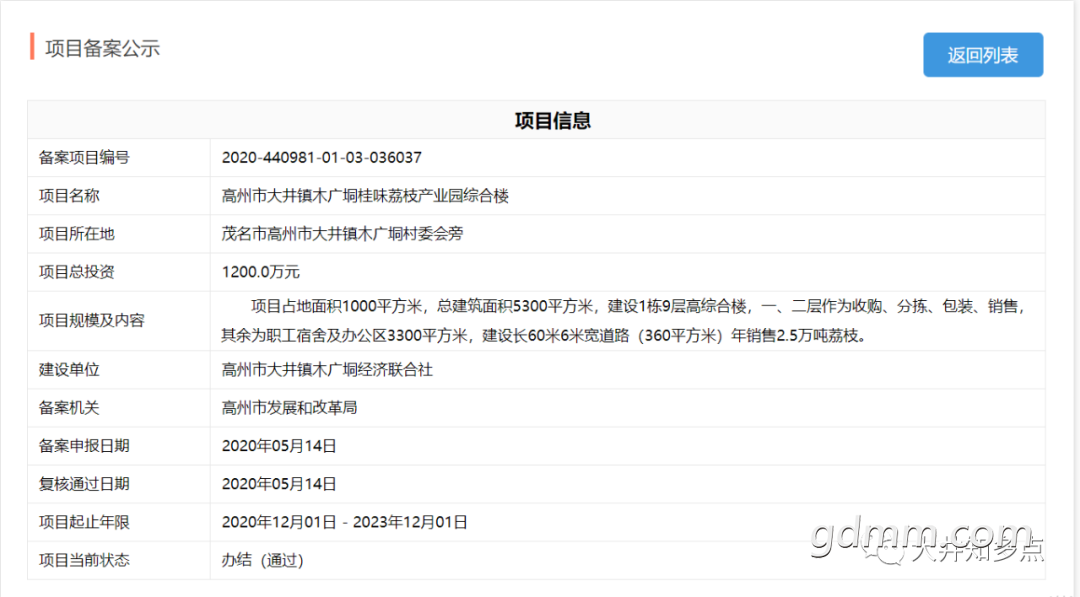Image resolution: width=1080 pixels, height=597 pixels.
Task: Select authority 高州市发展和改革局
Action: (289, 408)
